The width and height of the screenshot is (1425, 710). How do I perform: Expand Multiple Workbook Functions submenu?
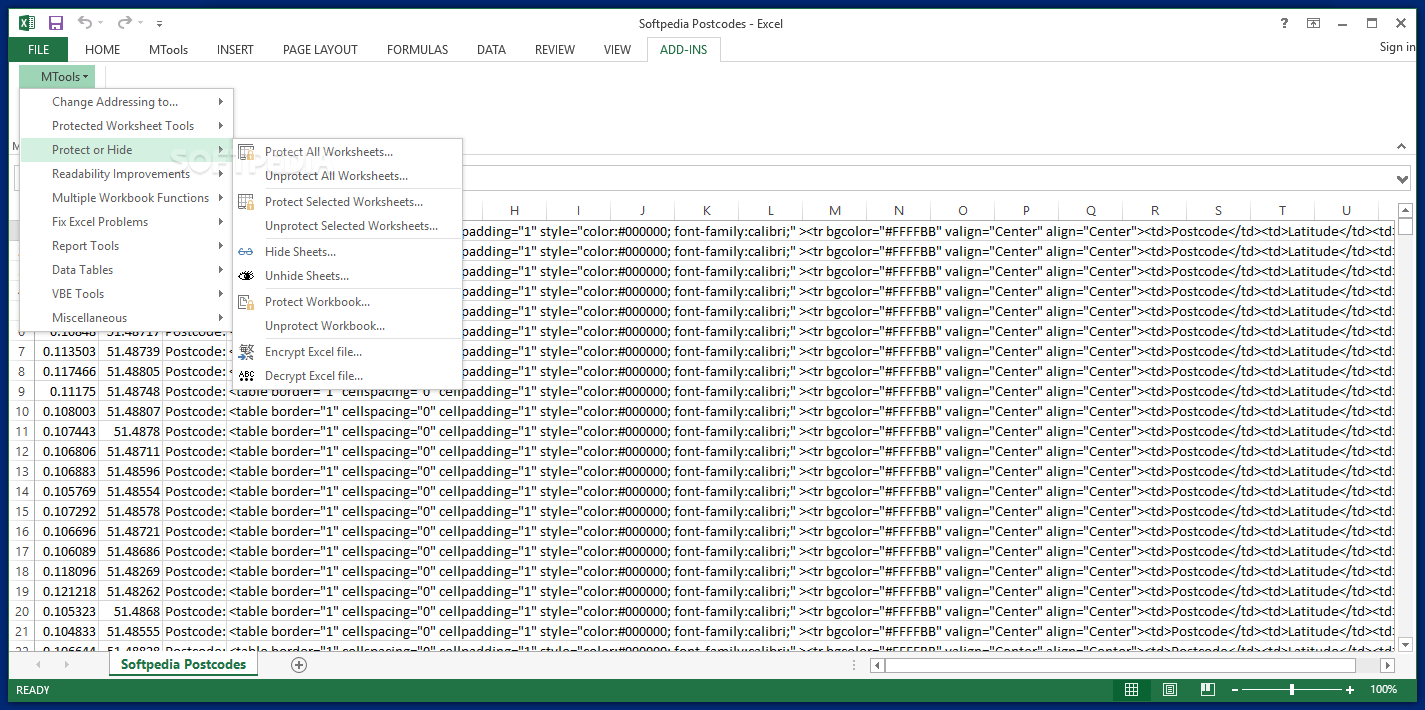click(127, 198)
